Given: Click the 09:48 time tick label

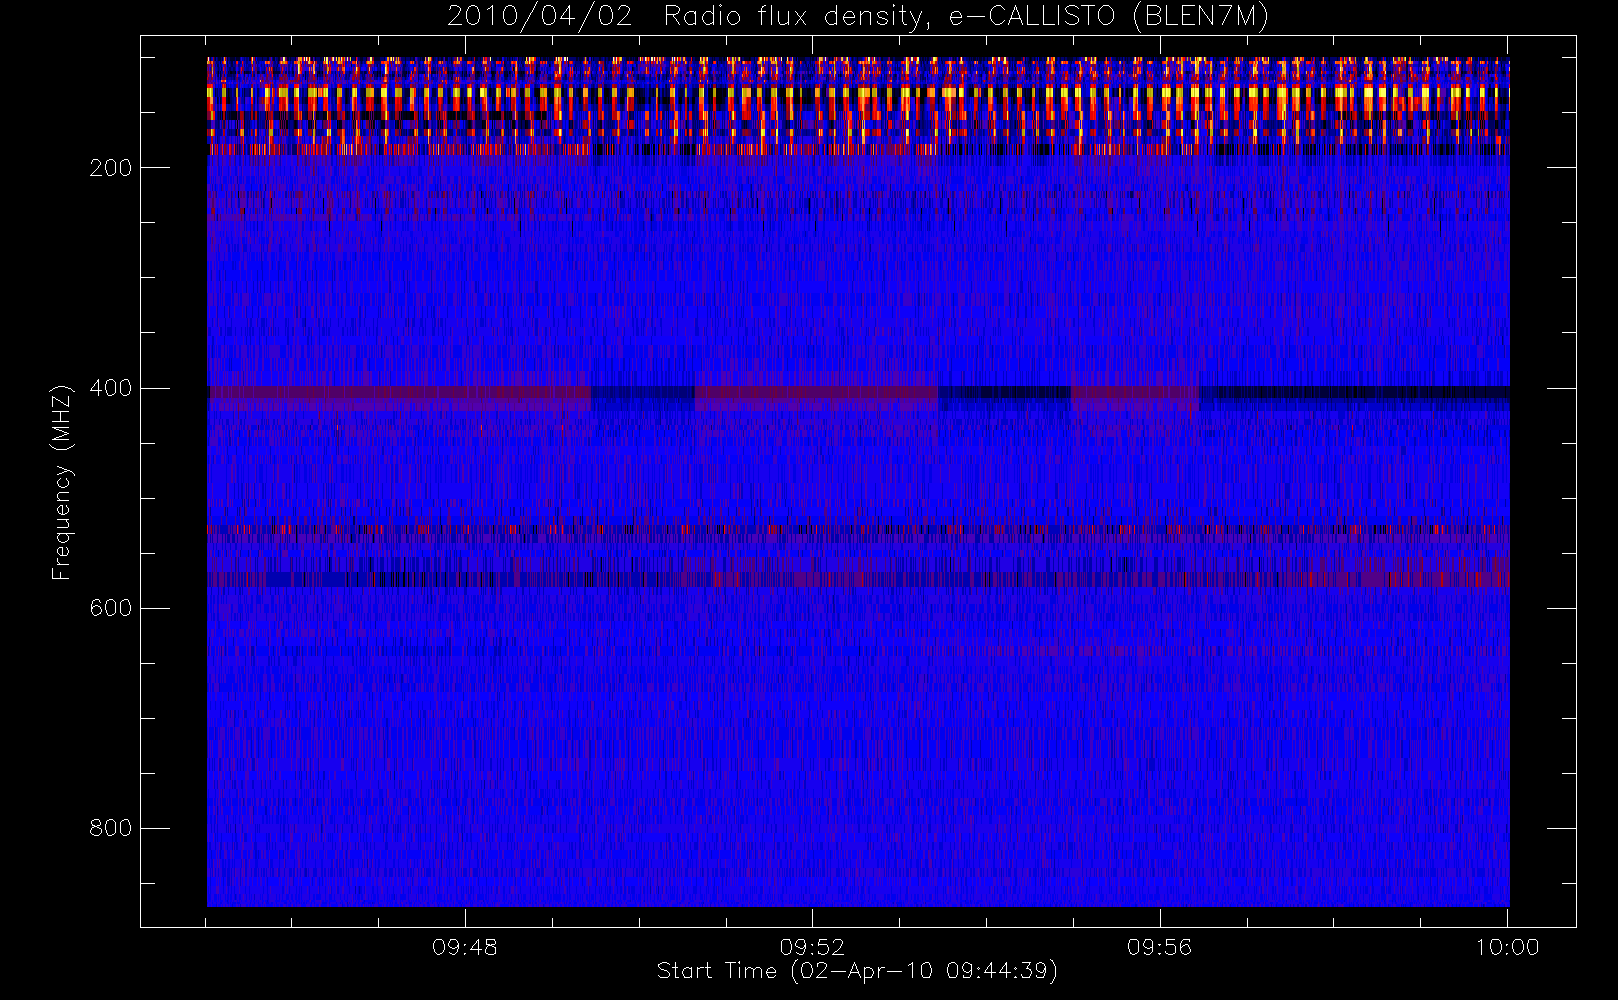Looking at the screenshot, I should pos(465,947).
